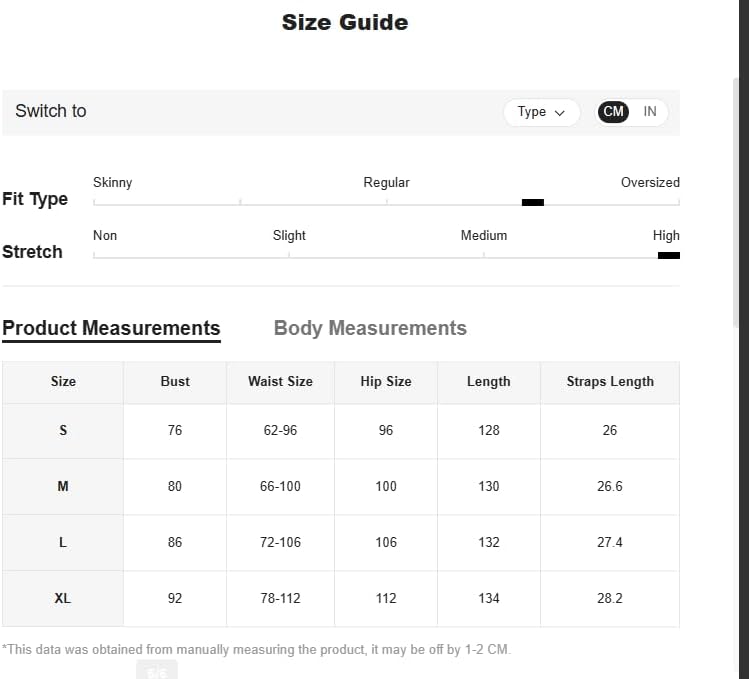Viewport: 749px width, 679px height.
Task: Select the Bust column header
Action: tap(175, 382)
